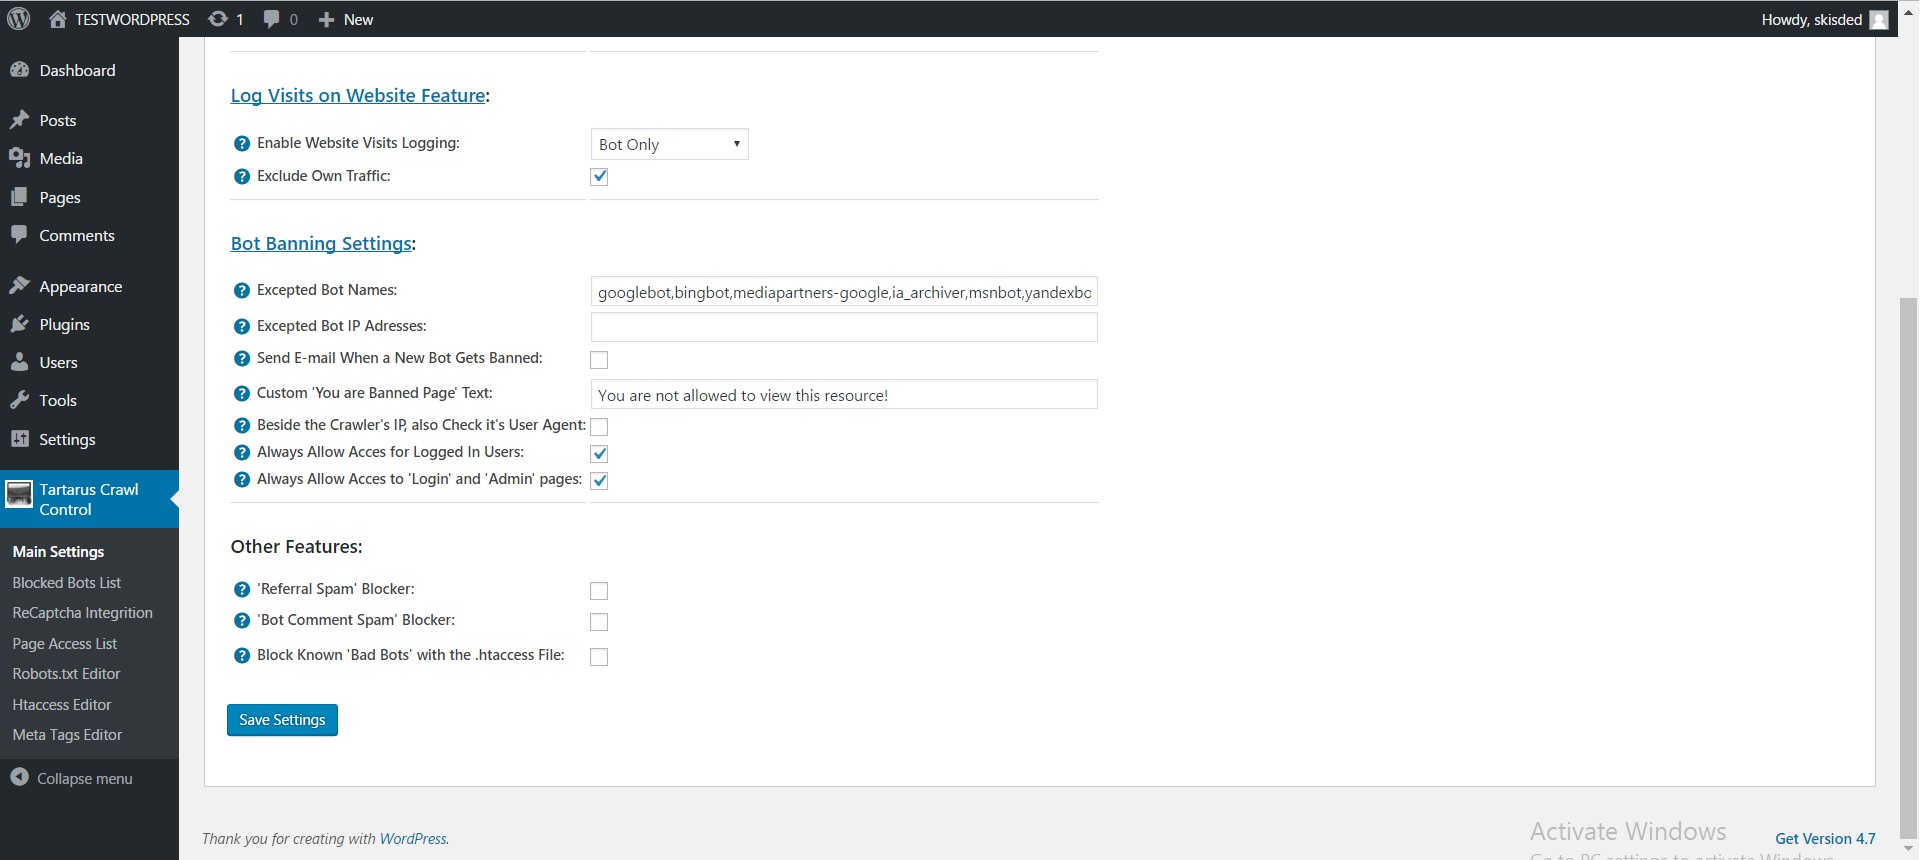Open the updates icon in admin bar
This screenshot has height=860, width=1922.
click(x=218, y=19)
